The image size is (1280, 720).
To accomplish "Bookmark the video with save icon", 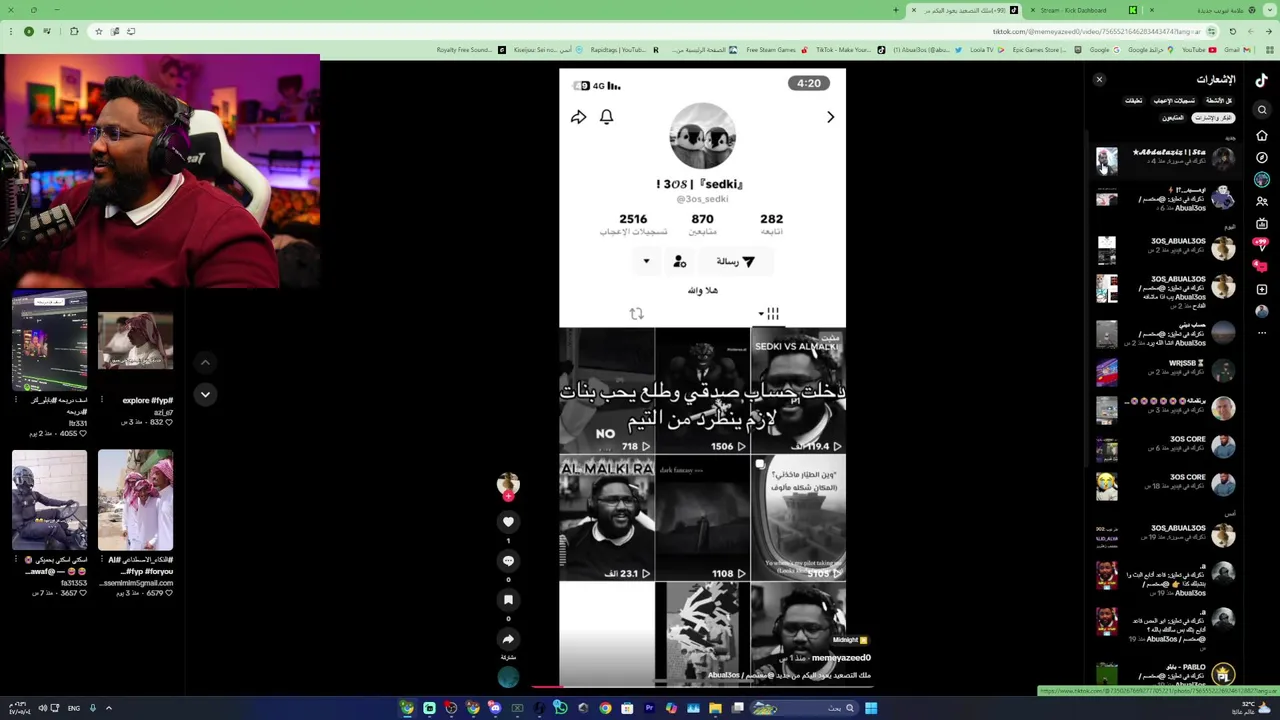I will pyautogui.click(x=508, y=600).
